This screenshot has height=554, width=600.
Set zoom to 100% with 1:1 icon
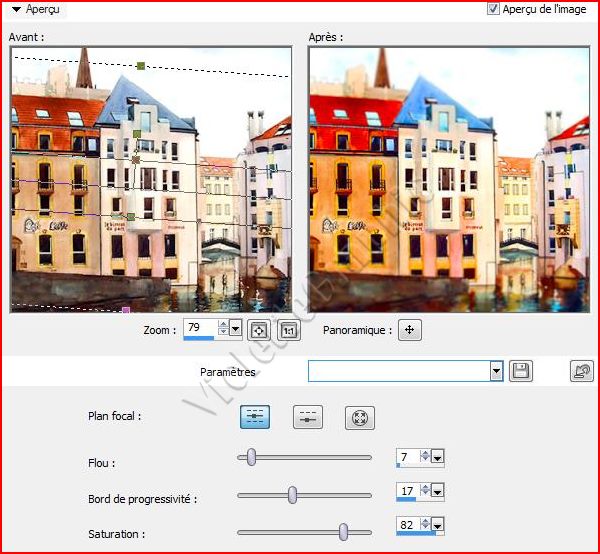click(x=288, y=329)
